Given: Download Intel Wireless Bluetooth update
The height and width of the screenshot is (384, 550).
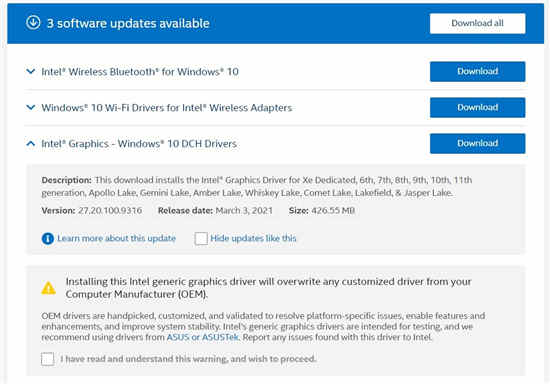Looking at the screenshot, I should (477, 72).
